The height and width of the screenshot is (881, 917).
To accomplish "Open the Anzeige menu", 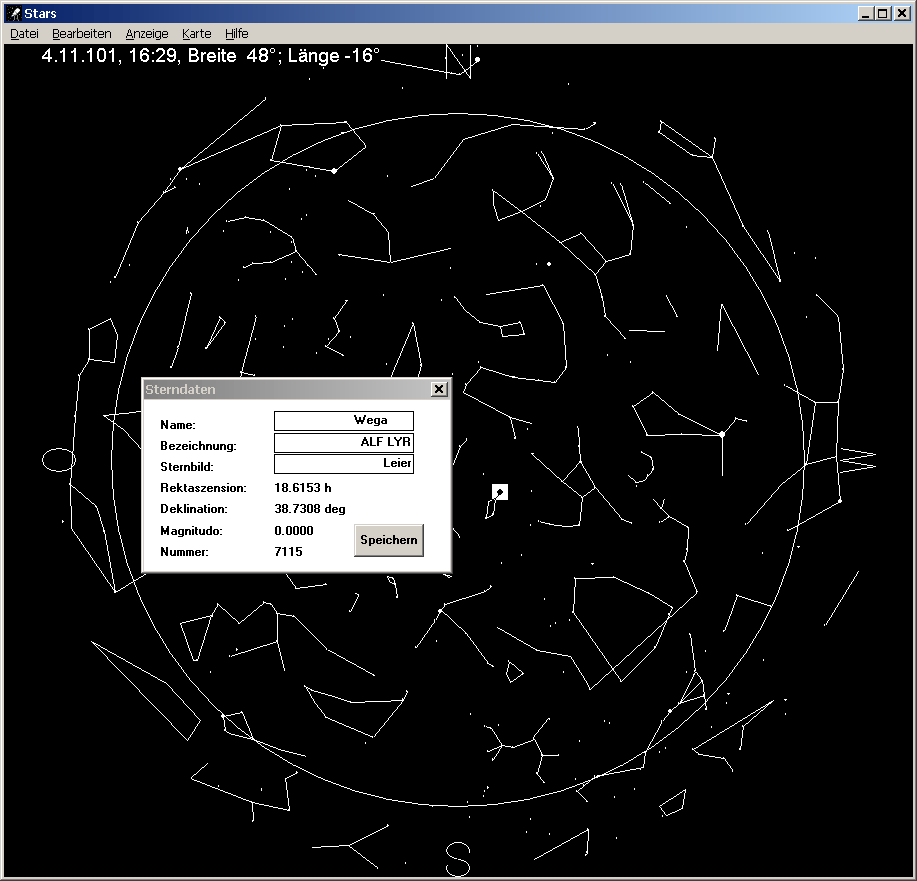I will click(x=147, y=34).
